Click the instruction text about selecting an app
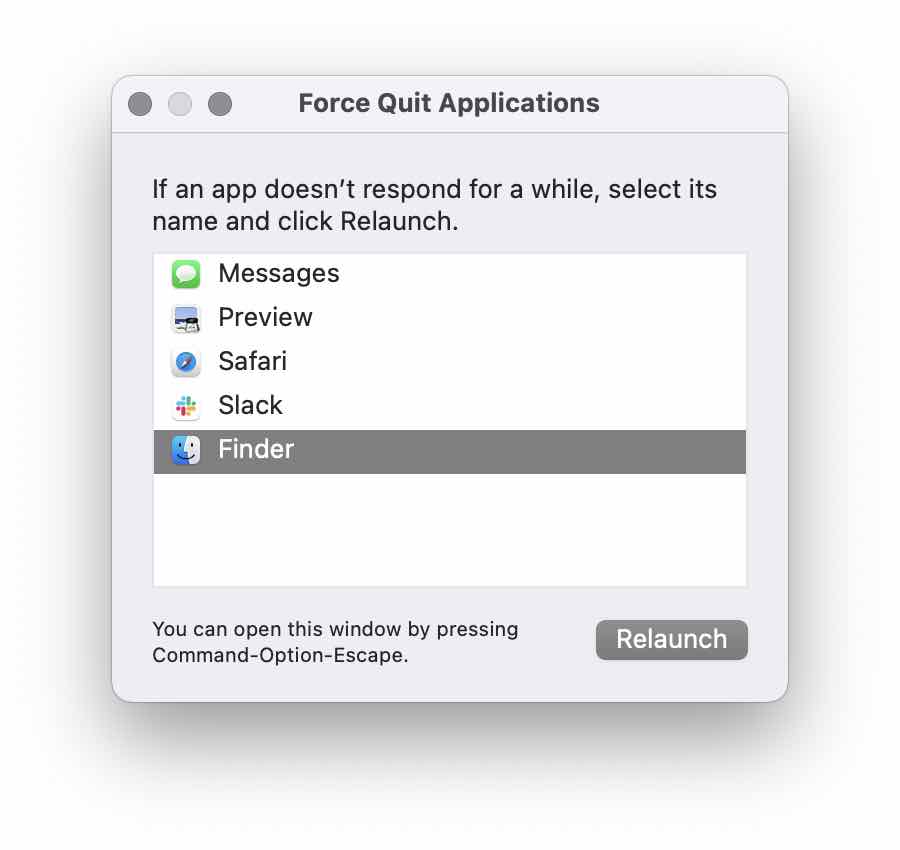900x850 pixels. tap(435, 205)
